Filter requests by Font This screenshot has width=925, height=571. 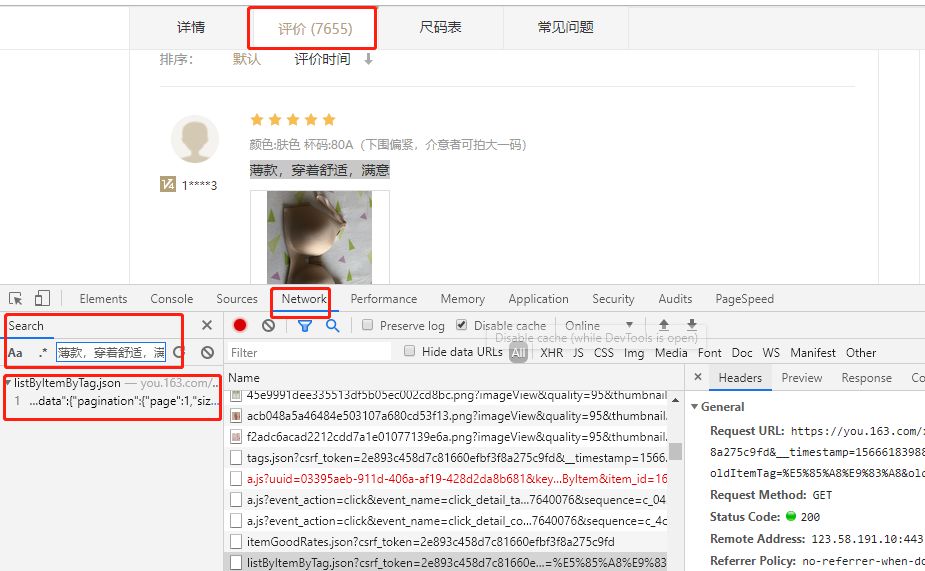[x=710, y=353]
